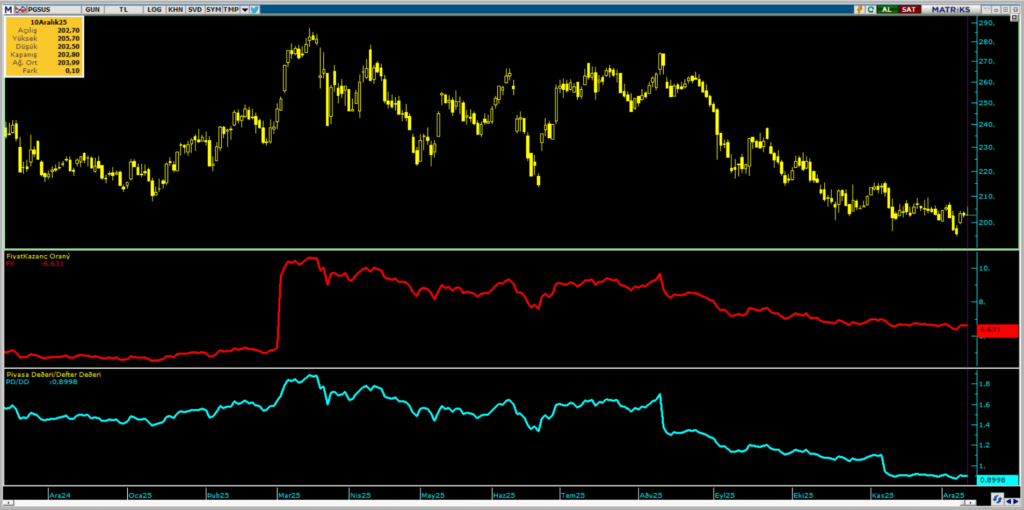Toggle LOG logarithmic scale
The height and width of the screenshot is (510, 1024).
(153, 8)
